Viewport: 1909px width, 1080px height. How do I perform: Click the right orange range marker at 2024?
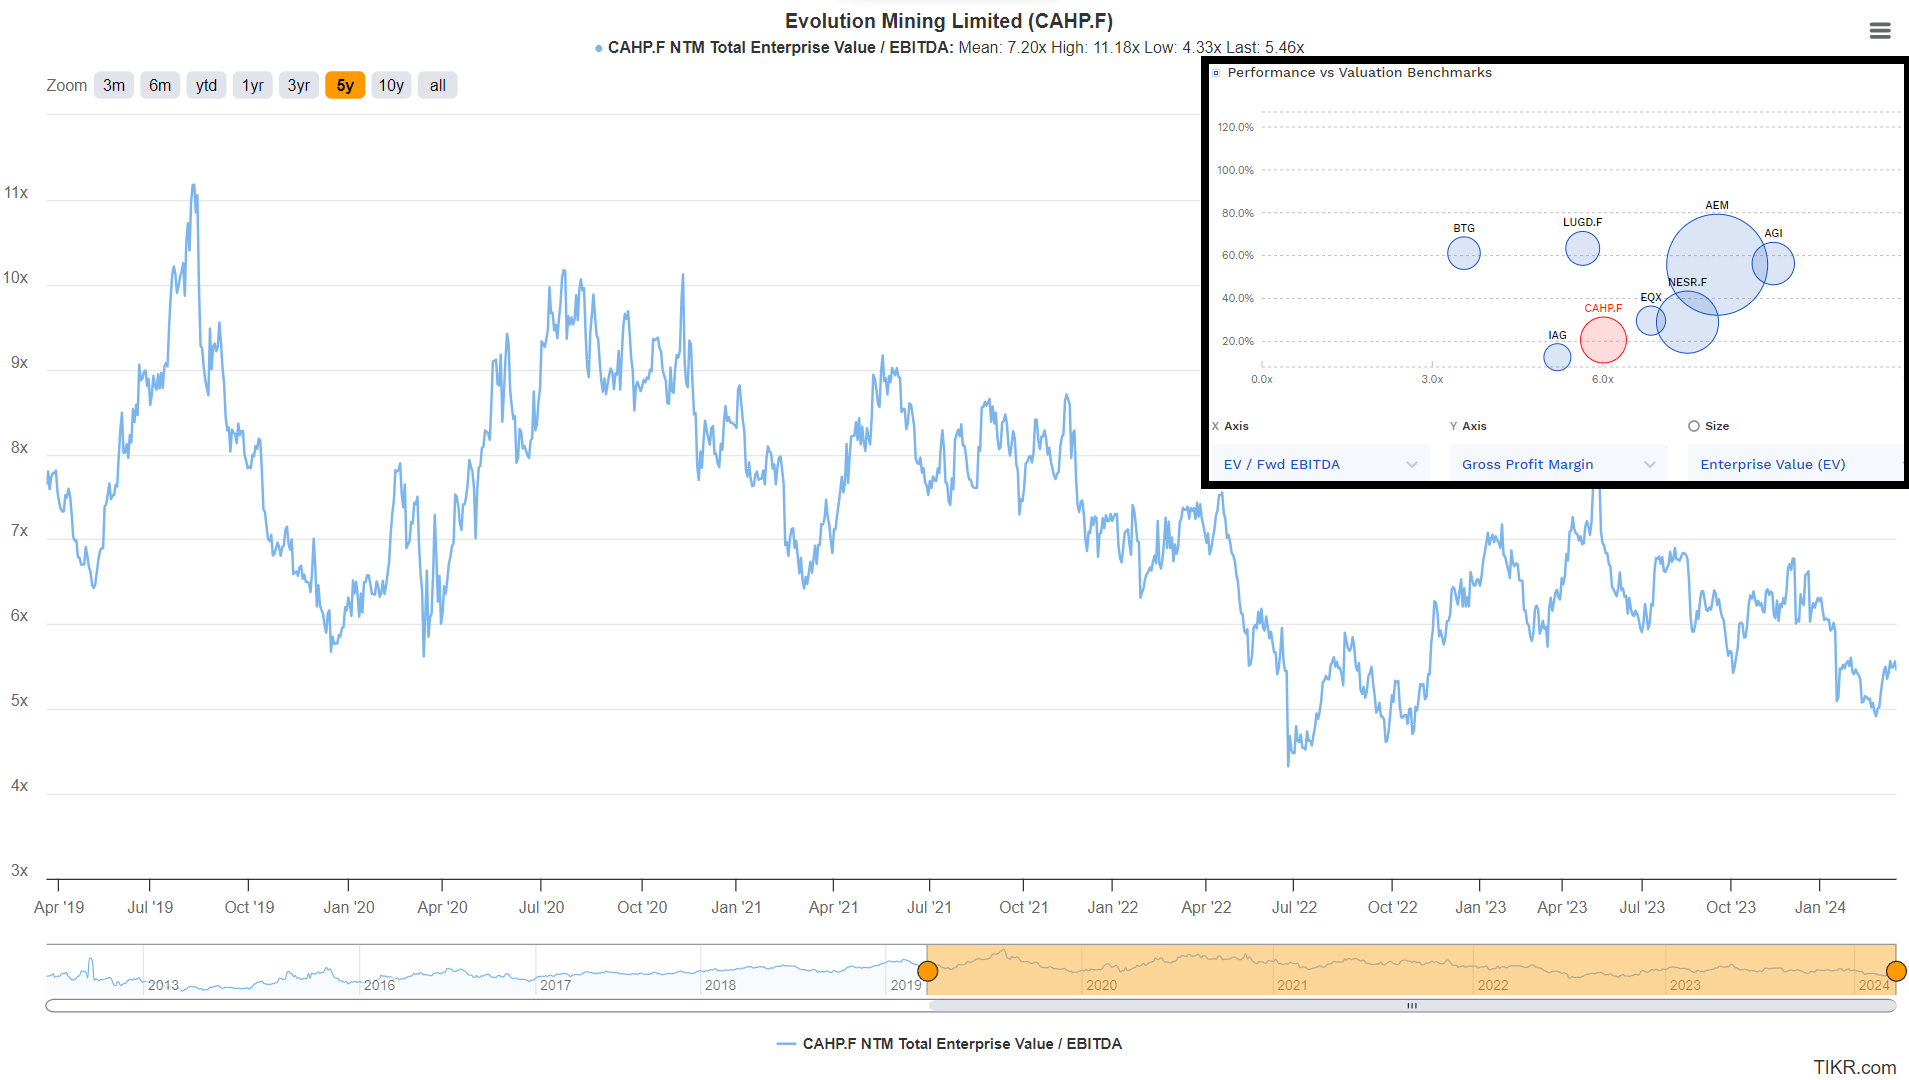coord(1895,971)
